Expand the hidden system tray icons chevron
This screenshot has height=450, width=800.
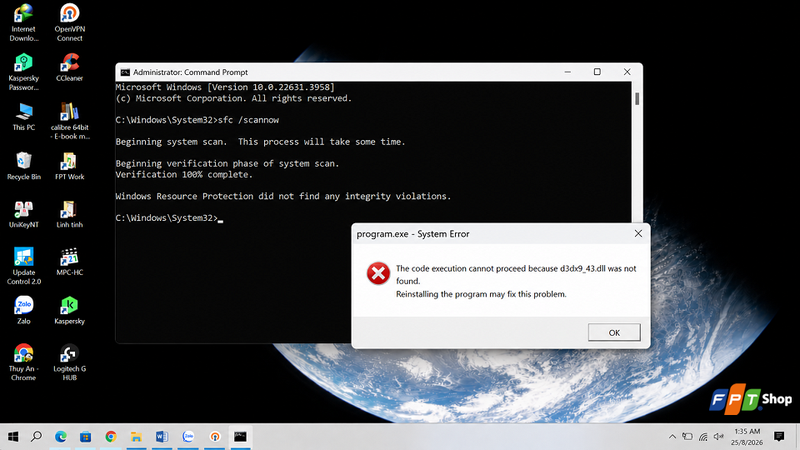pos(672,437)
